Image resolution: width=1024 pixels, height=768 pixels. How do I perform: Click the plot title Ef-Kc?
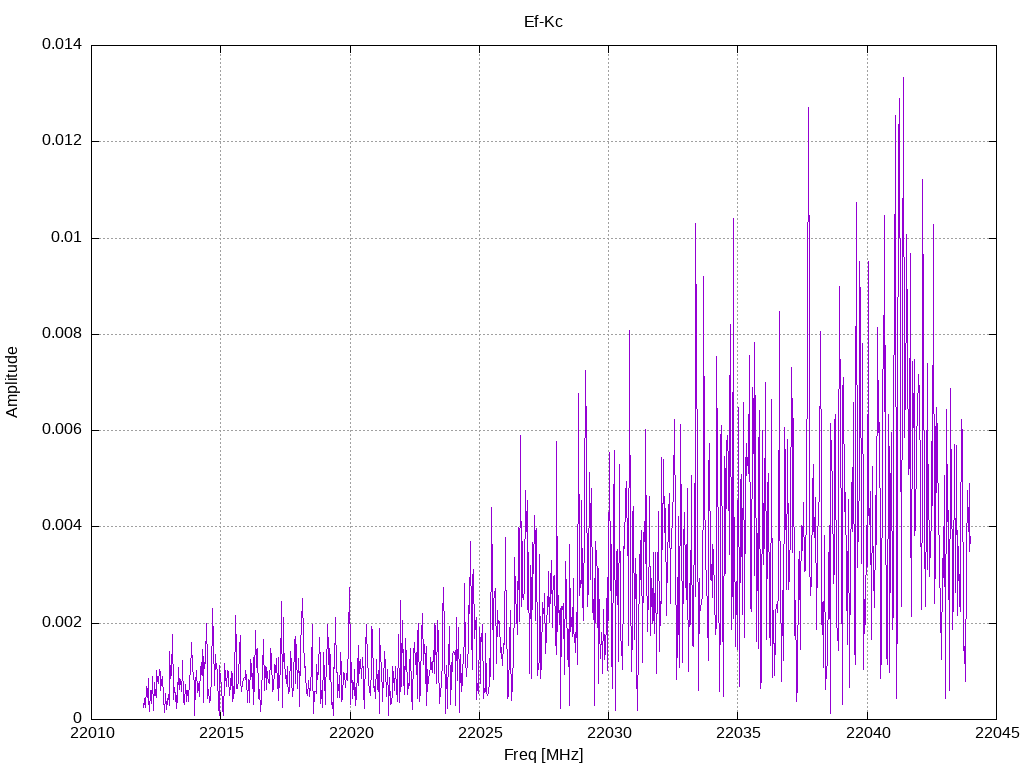(x=543, y=22)
